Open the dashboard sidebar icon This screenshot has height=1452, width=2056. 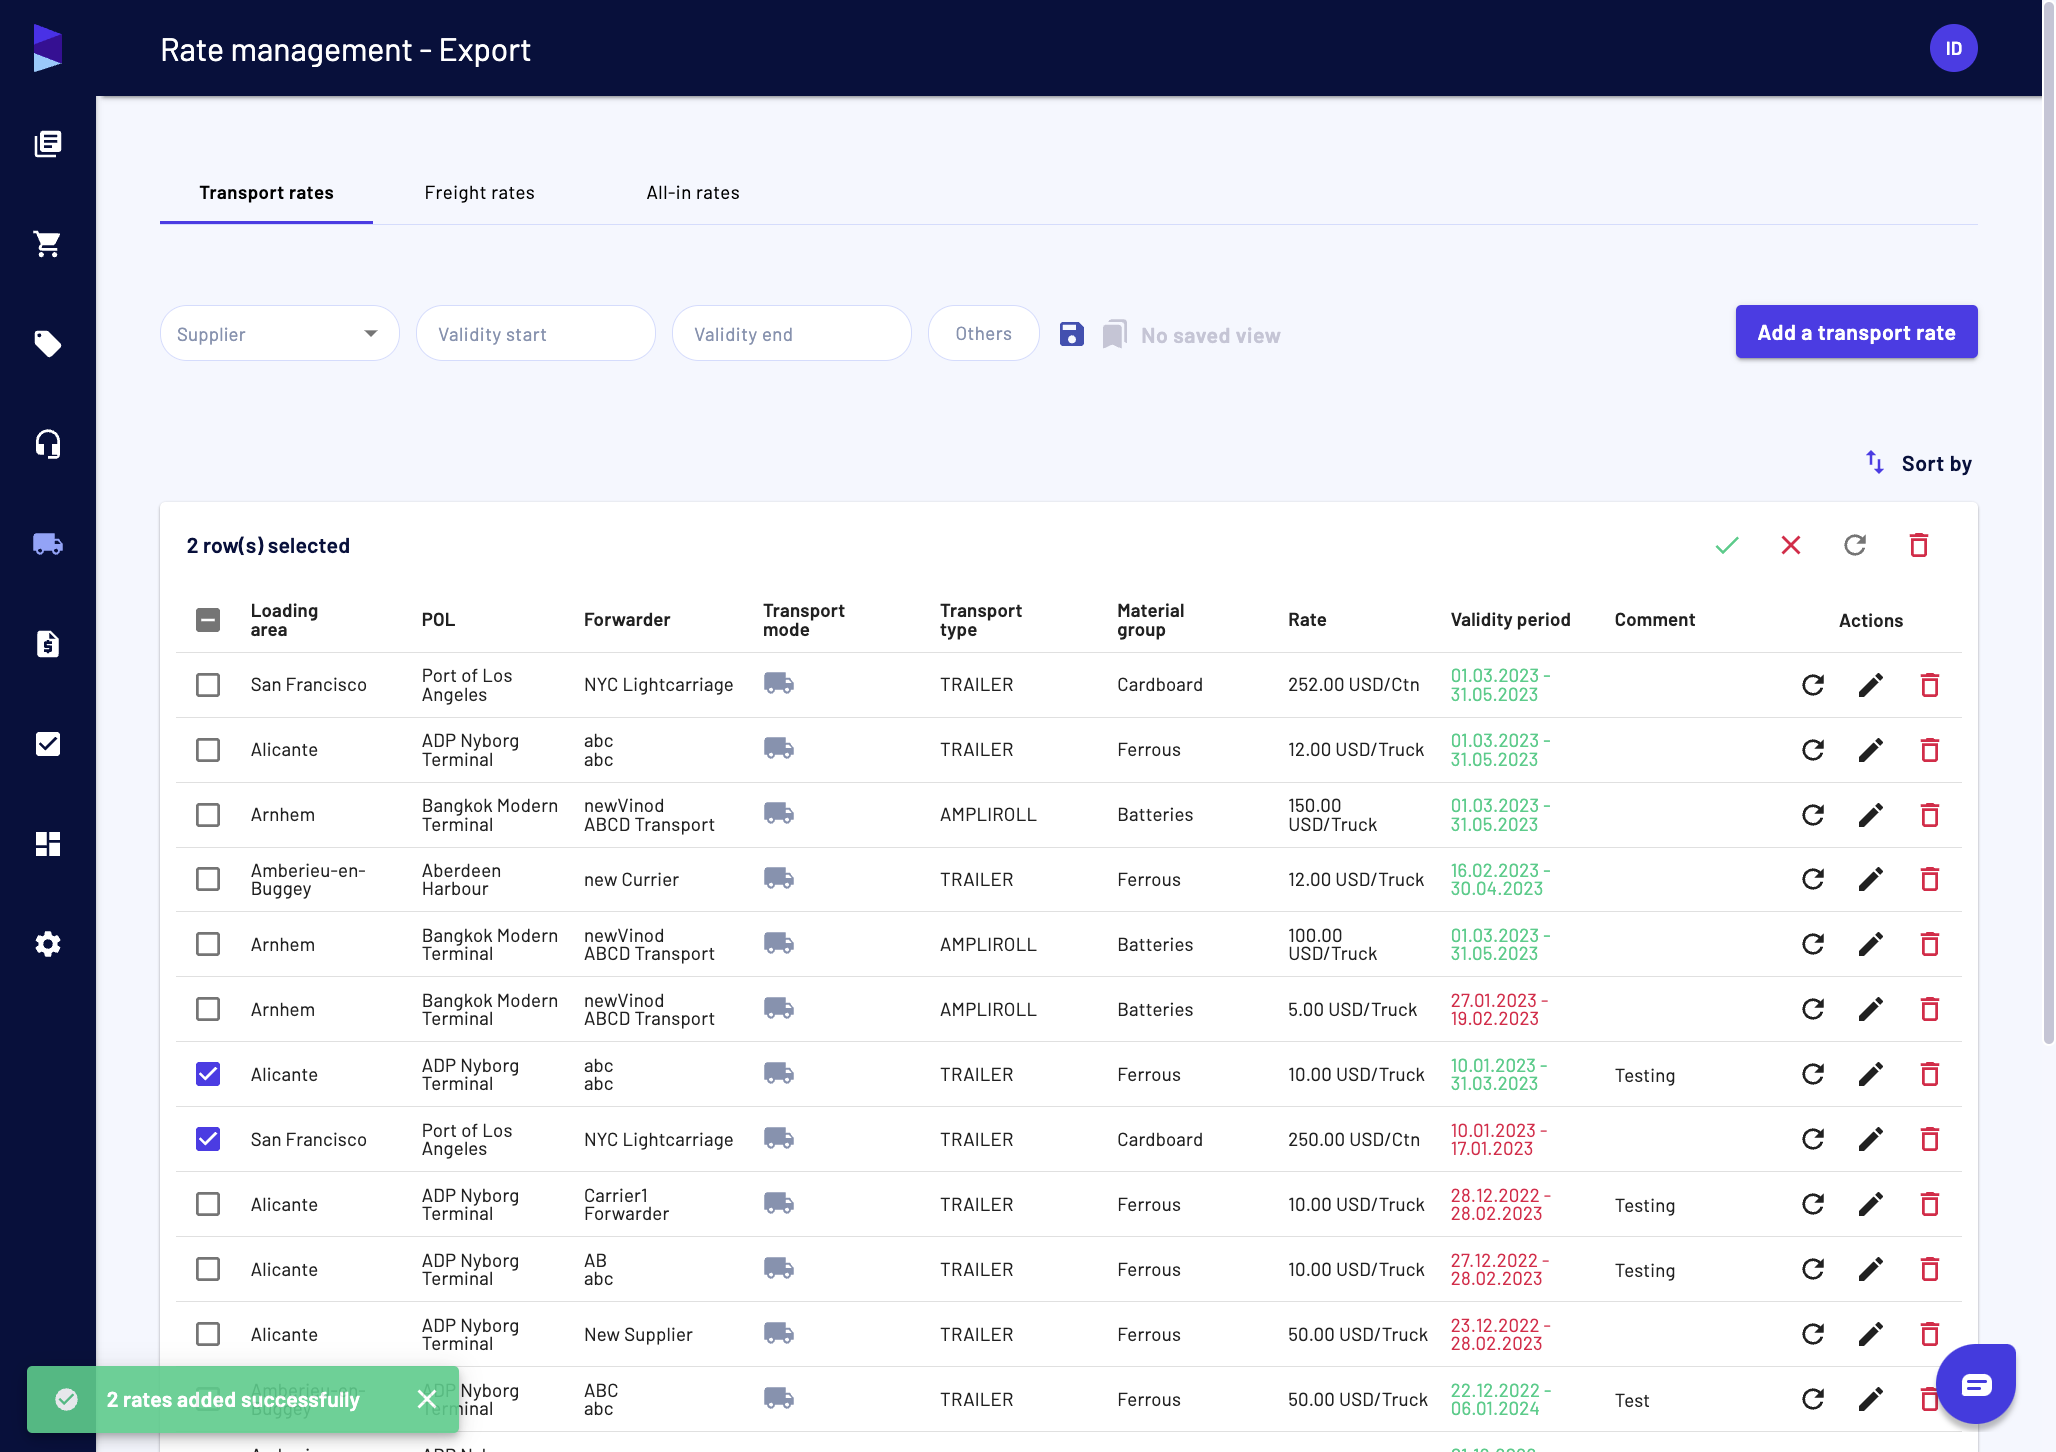[48, 844]
